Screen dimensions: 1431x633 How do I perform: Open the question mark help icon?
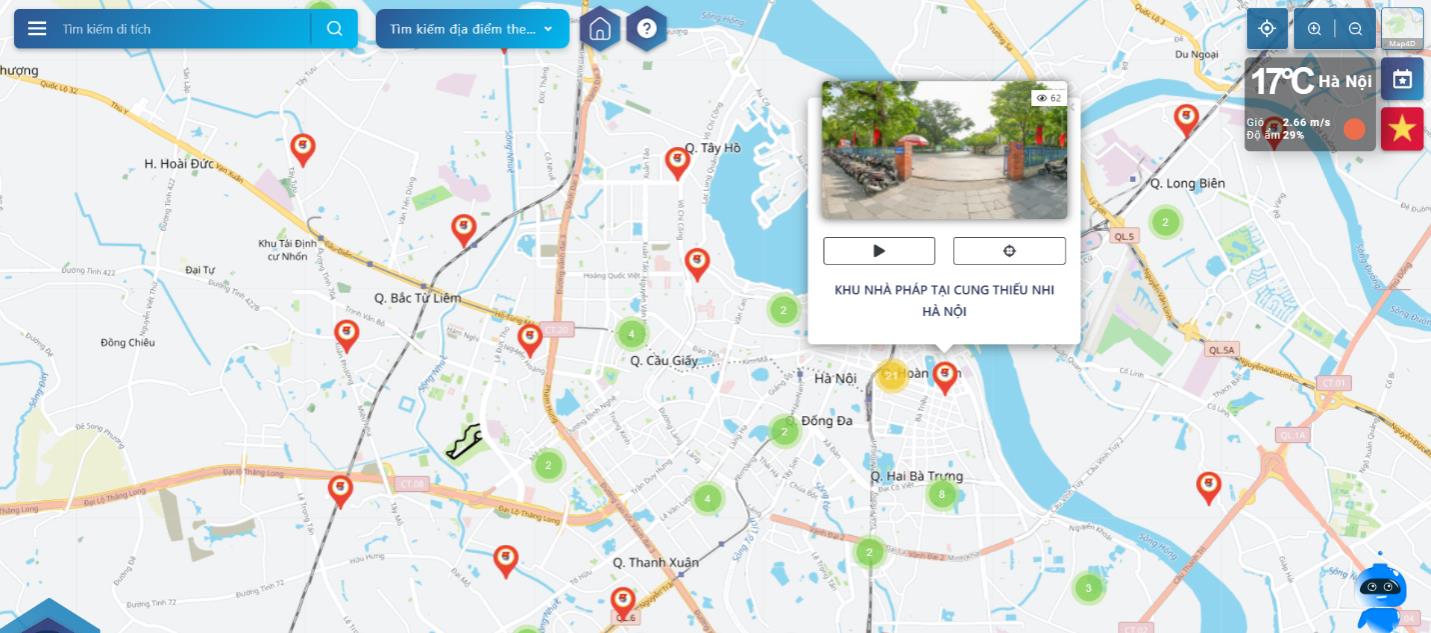click(x=647, y=29)
